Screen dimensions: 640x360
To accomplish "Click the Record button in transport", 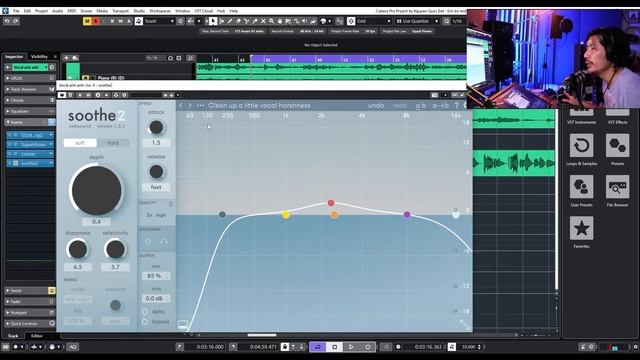I will (368, 347).
